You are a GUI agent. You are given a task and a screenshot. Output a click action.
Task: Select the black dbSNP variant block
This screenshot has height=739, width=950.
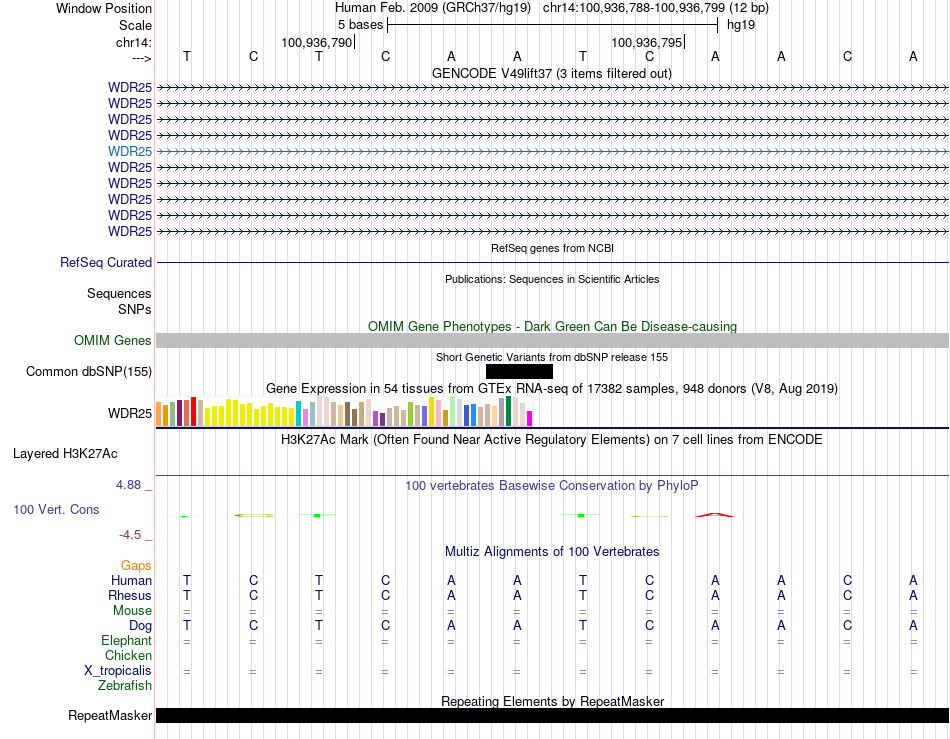tap(519, 371)
